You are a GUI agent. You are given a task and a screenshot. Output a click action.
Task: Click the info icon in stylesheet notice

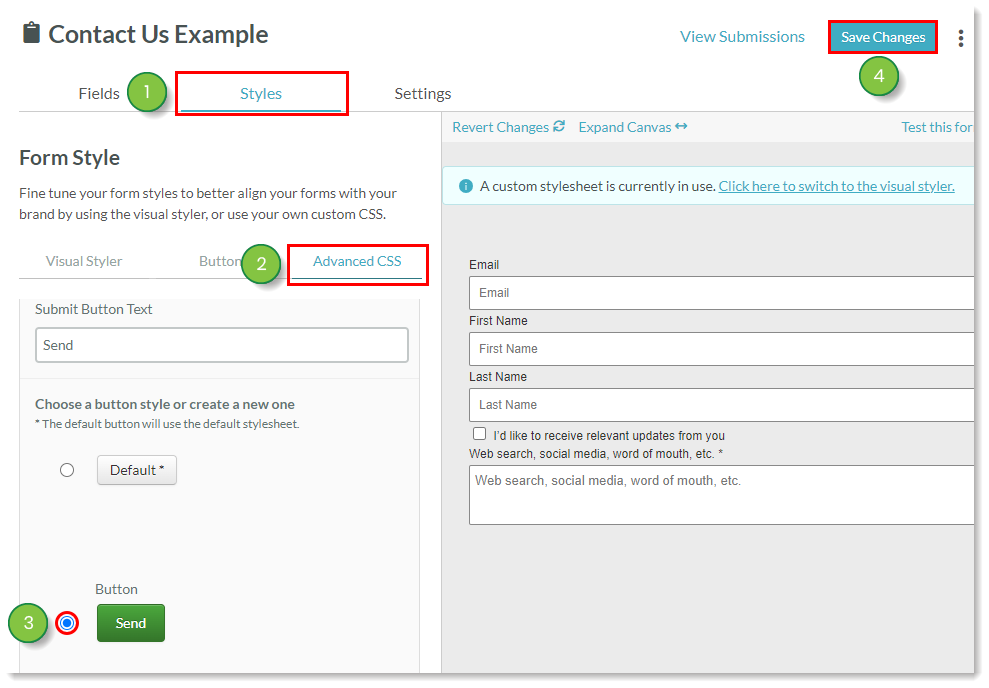point(465,186)
